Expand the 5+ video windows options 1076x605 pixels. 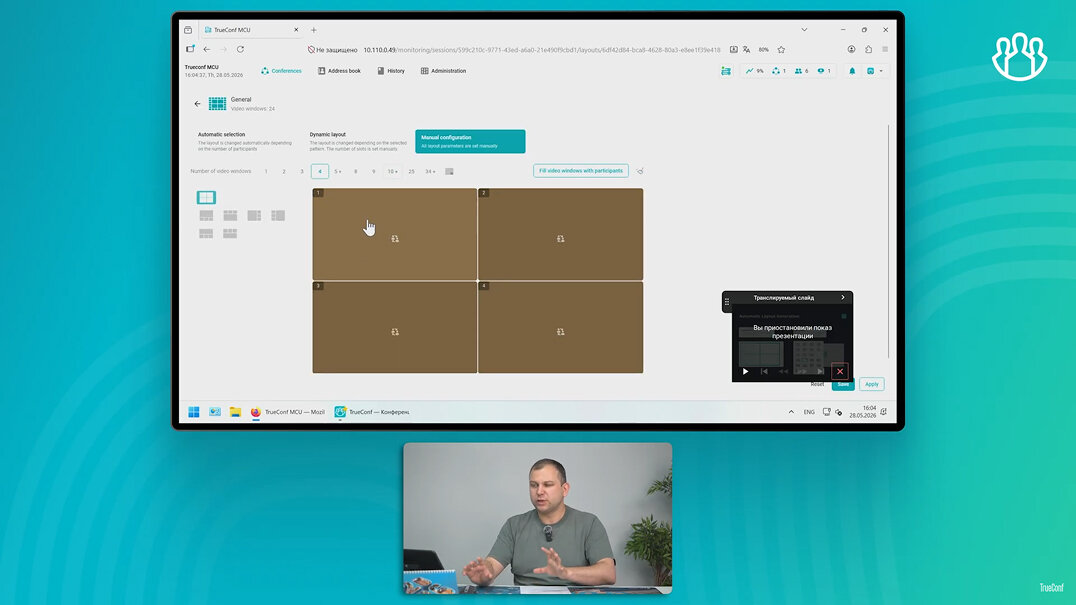pos(338,171)
